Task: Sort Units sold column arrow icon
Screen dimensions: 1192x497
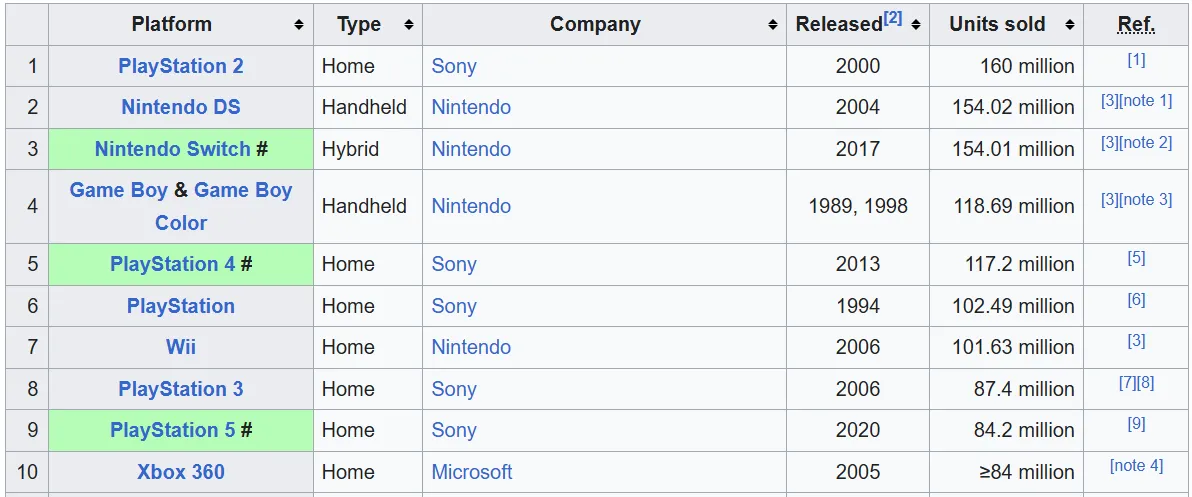Action: [1069, 25]
